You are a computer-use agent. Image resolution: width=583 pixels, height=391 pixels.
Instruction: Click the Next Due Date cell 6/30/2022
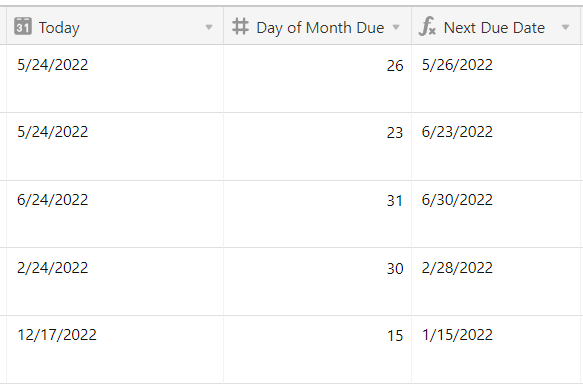tap(496, 214)
